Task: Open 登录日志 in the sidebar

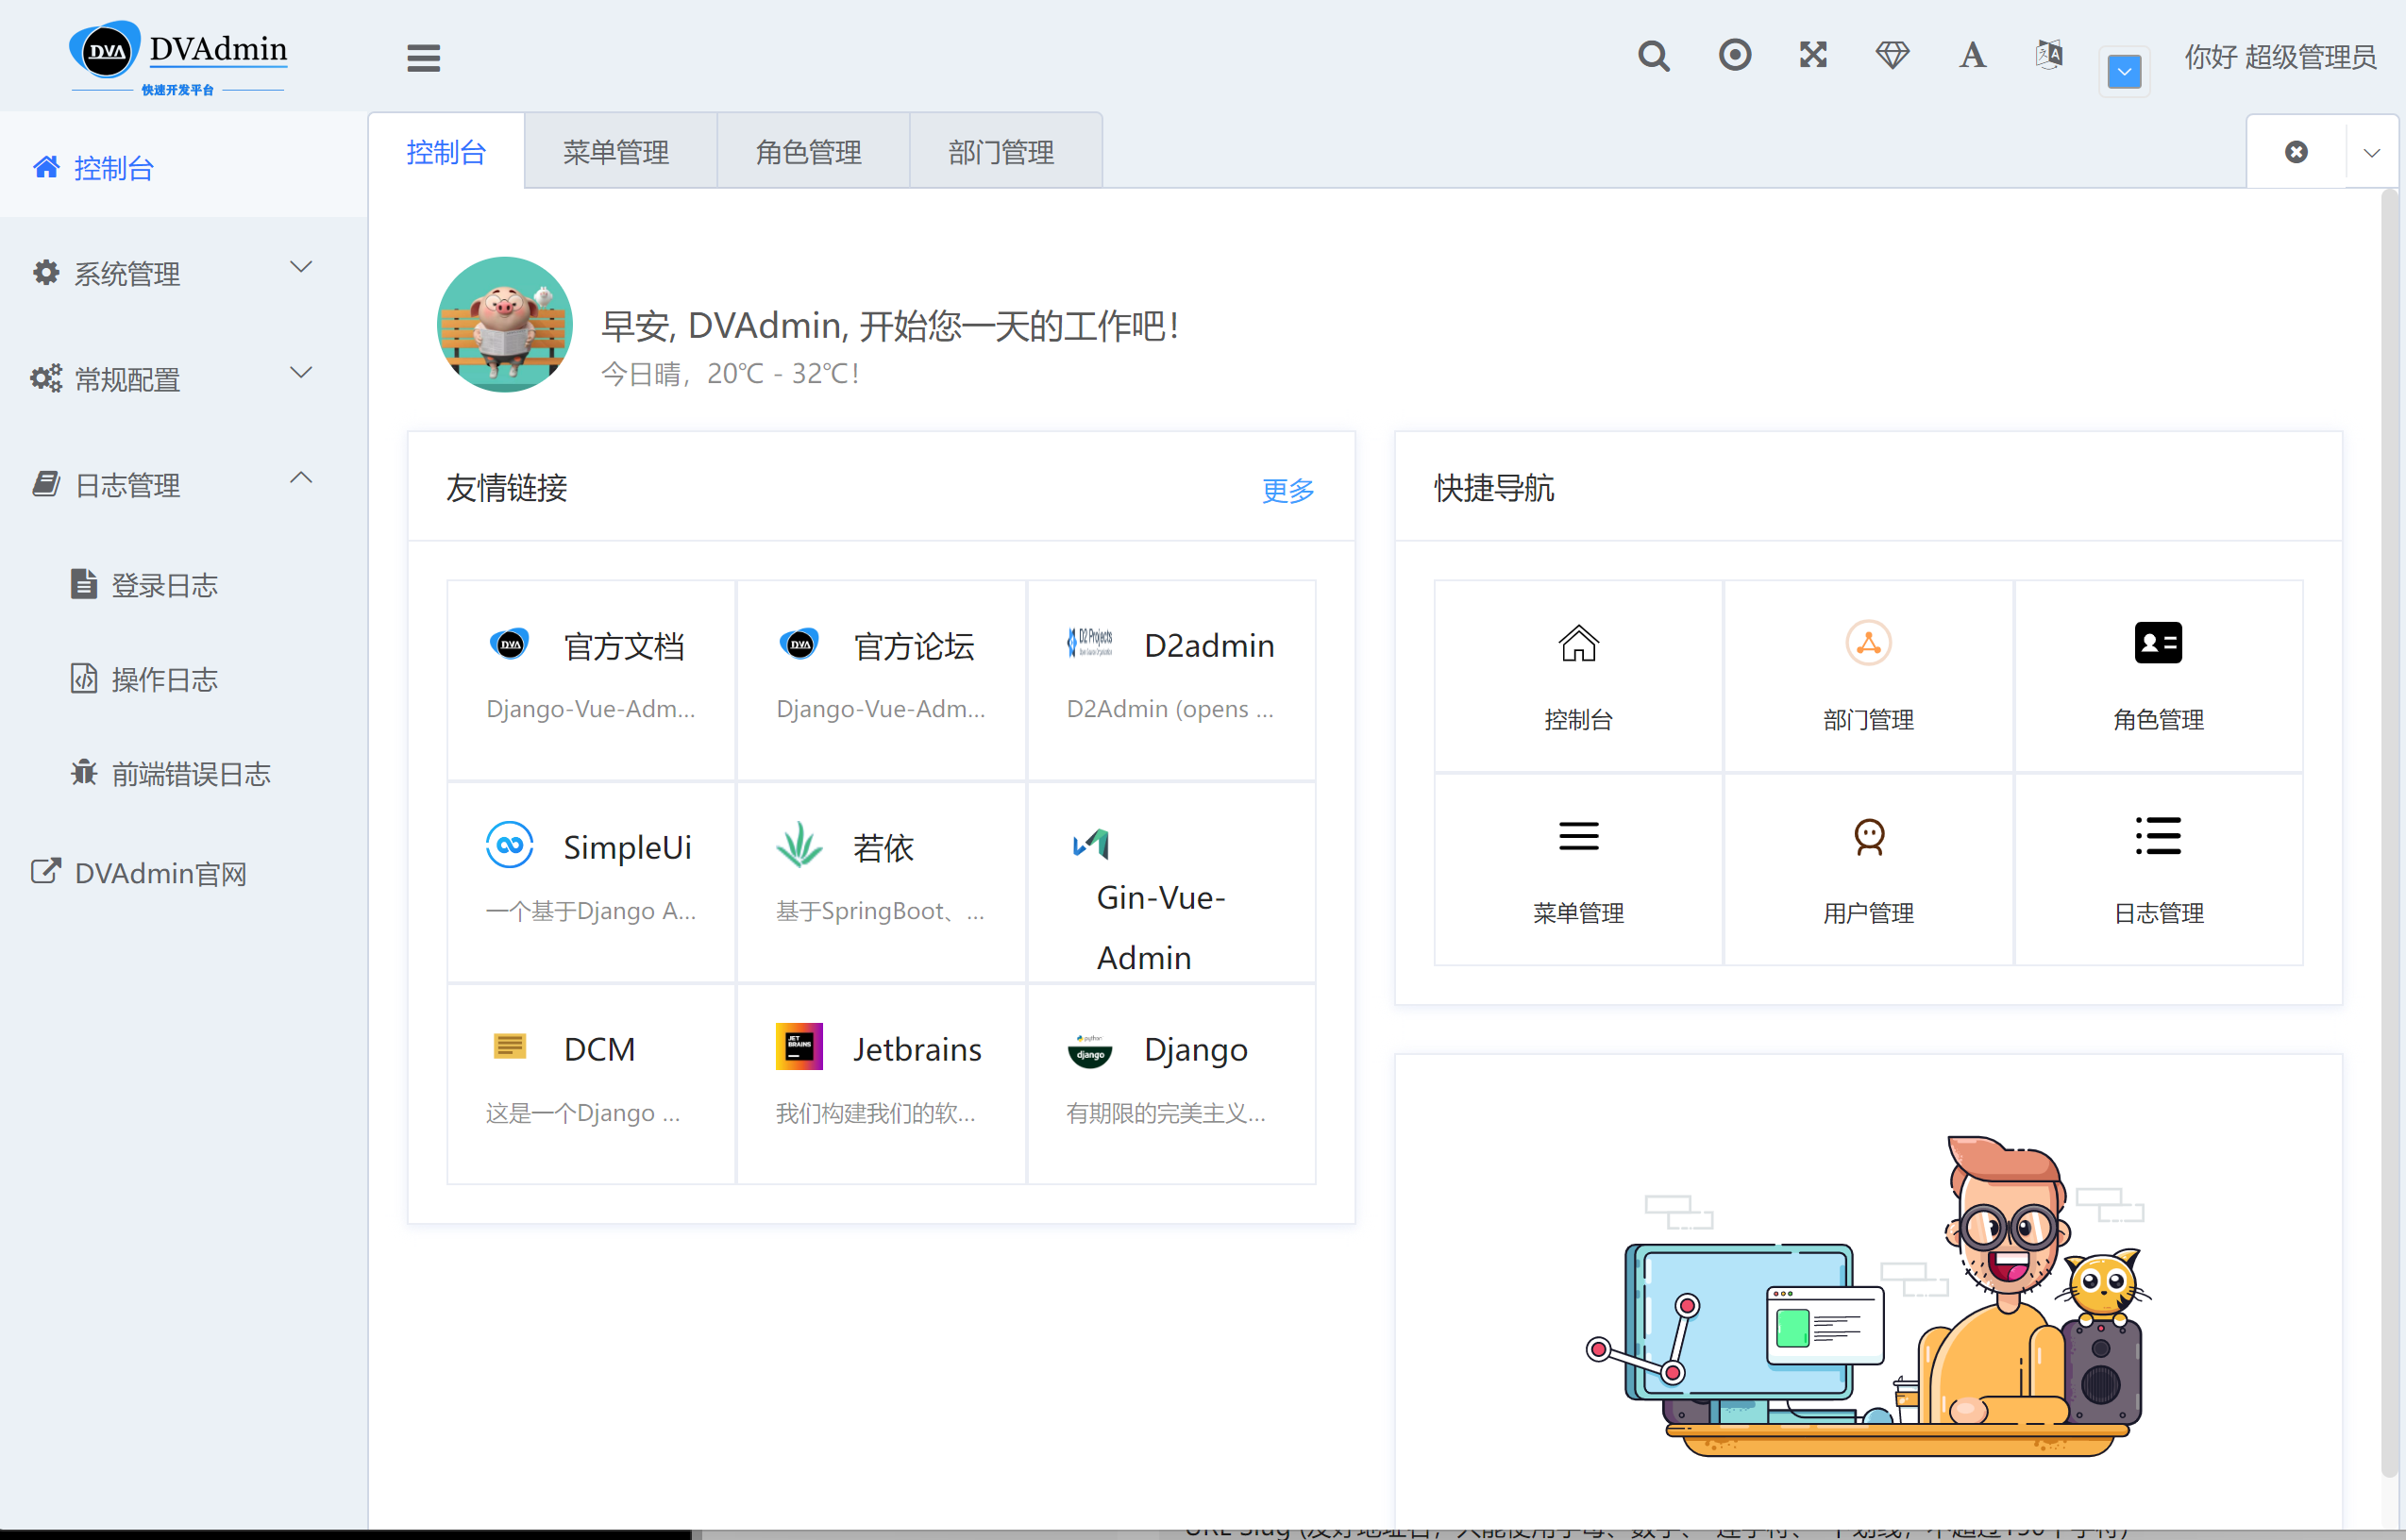Action: [x=184, y=584]
